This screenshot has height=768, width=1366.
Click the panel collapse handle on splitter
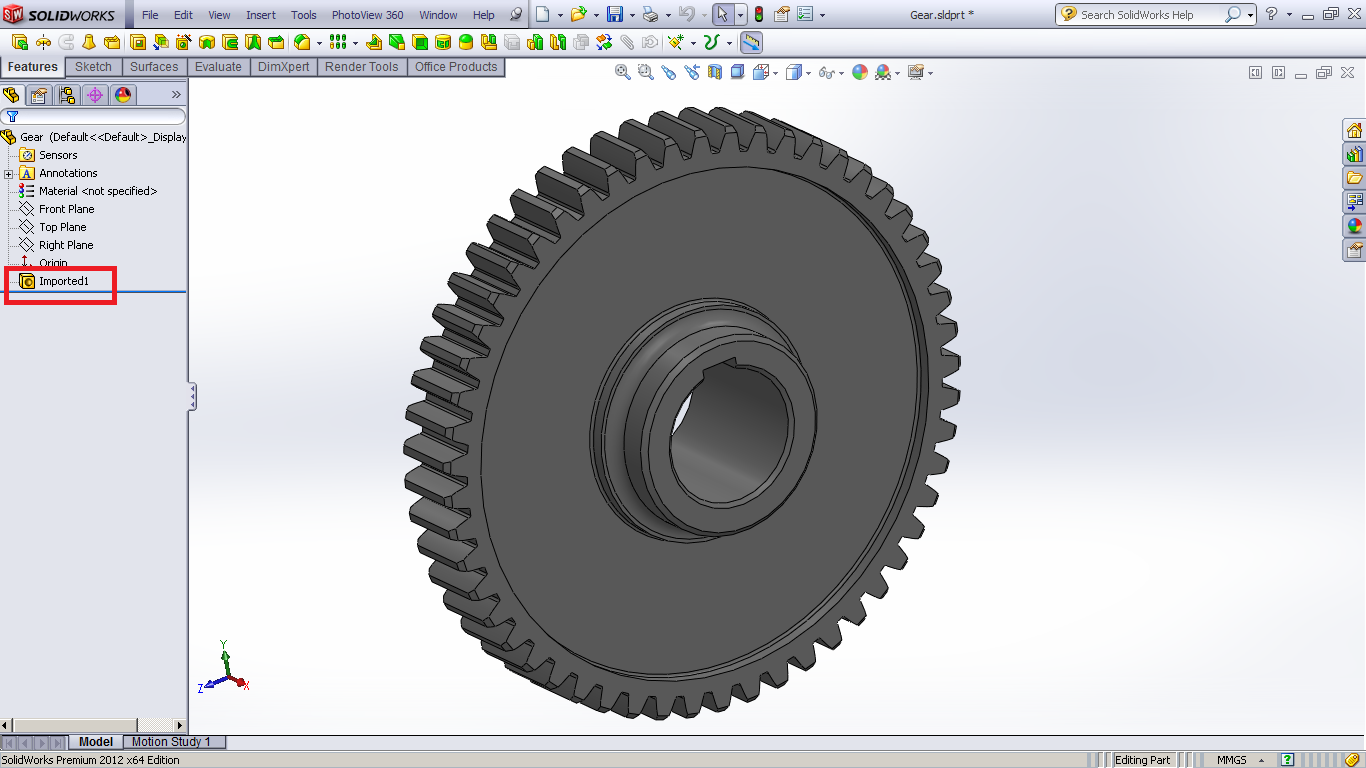coord(192,397)
